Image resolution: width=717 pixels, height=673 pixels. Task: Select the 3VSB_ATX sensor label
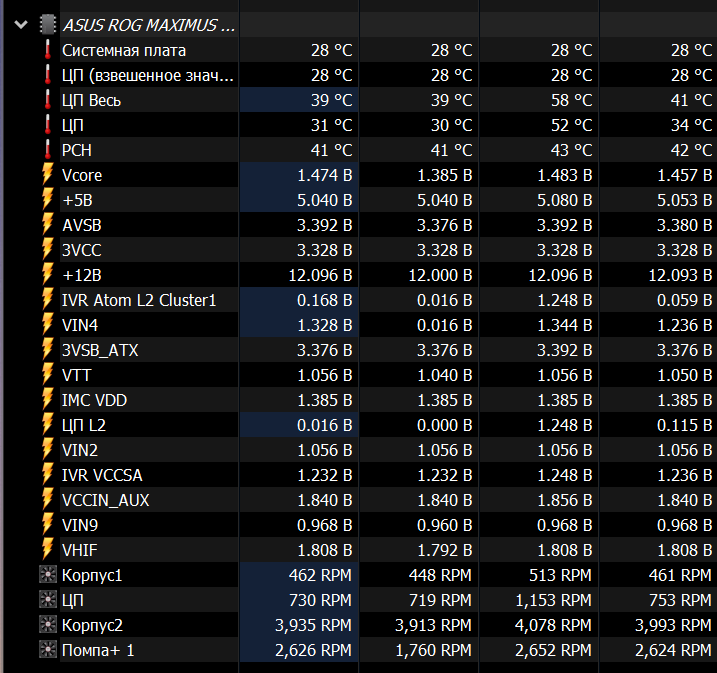point(100,350)
